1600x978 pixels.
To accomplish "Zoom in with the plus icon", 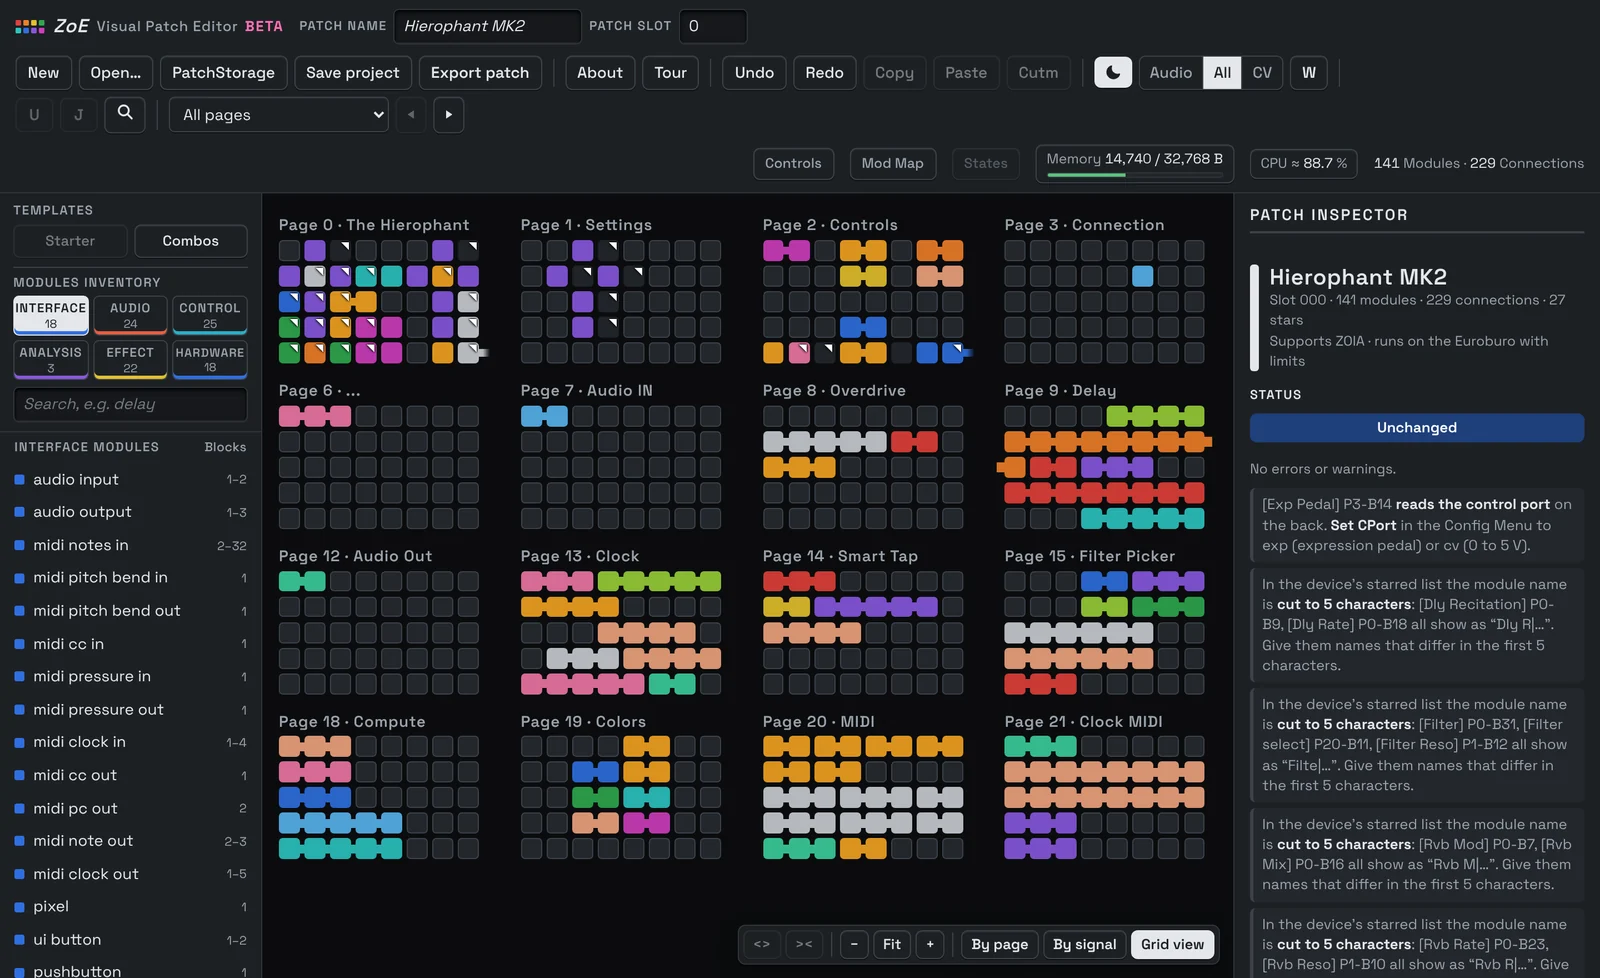I will (x=930, y=944).
